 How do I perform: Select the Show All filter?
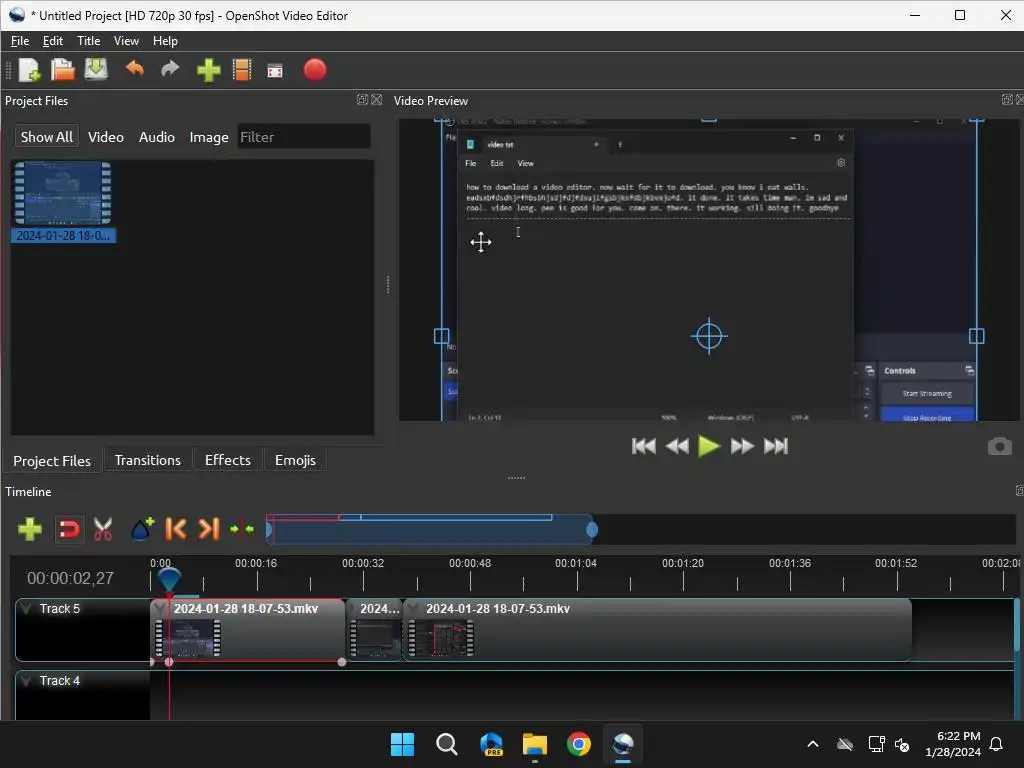tap(46, 137)
